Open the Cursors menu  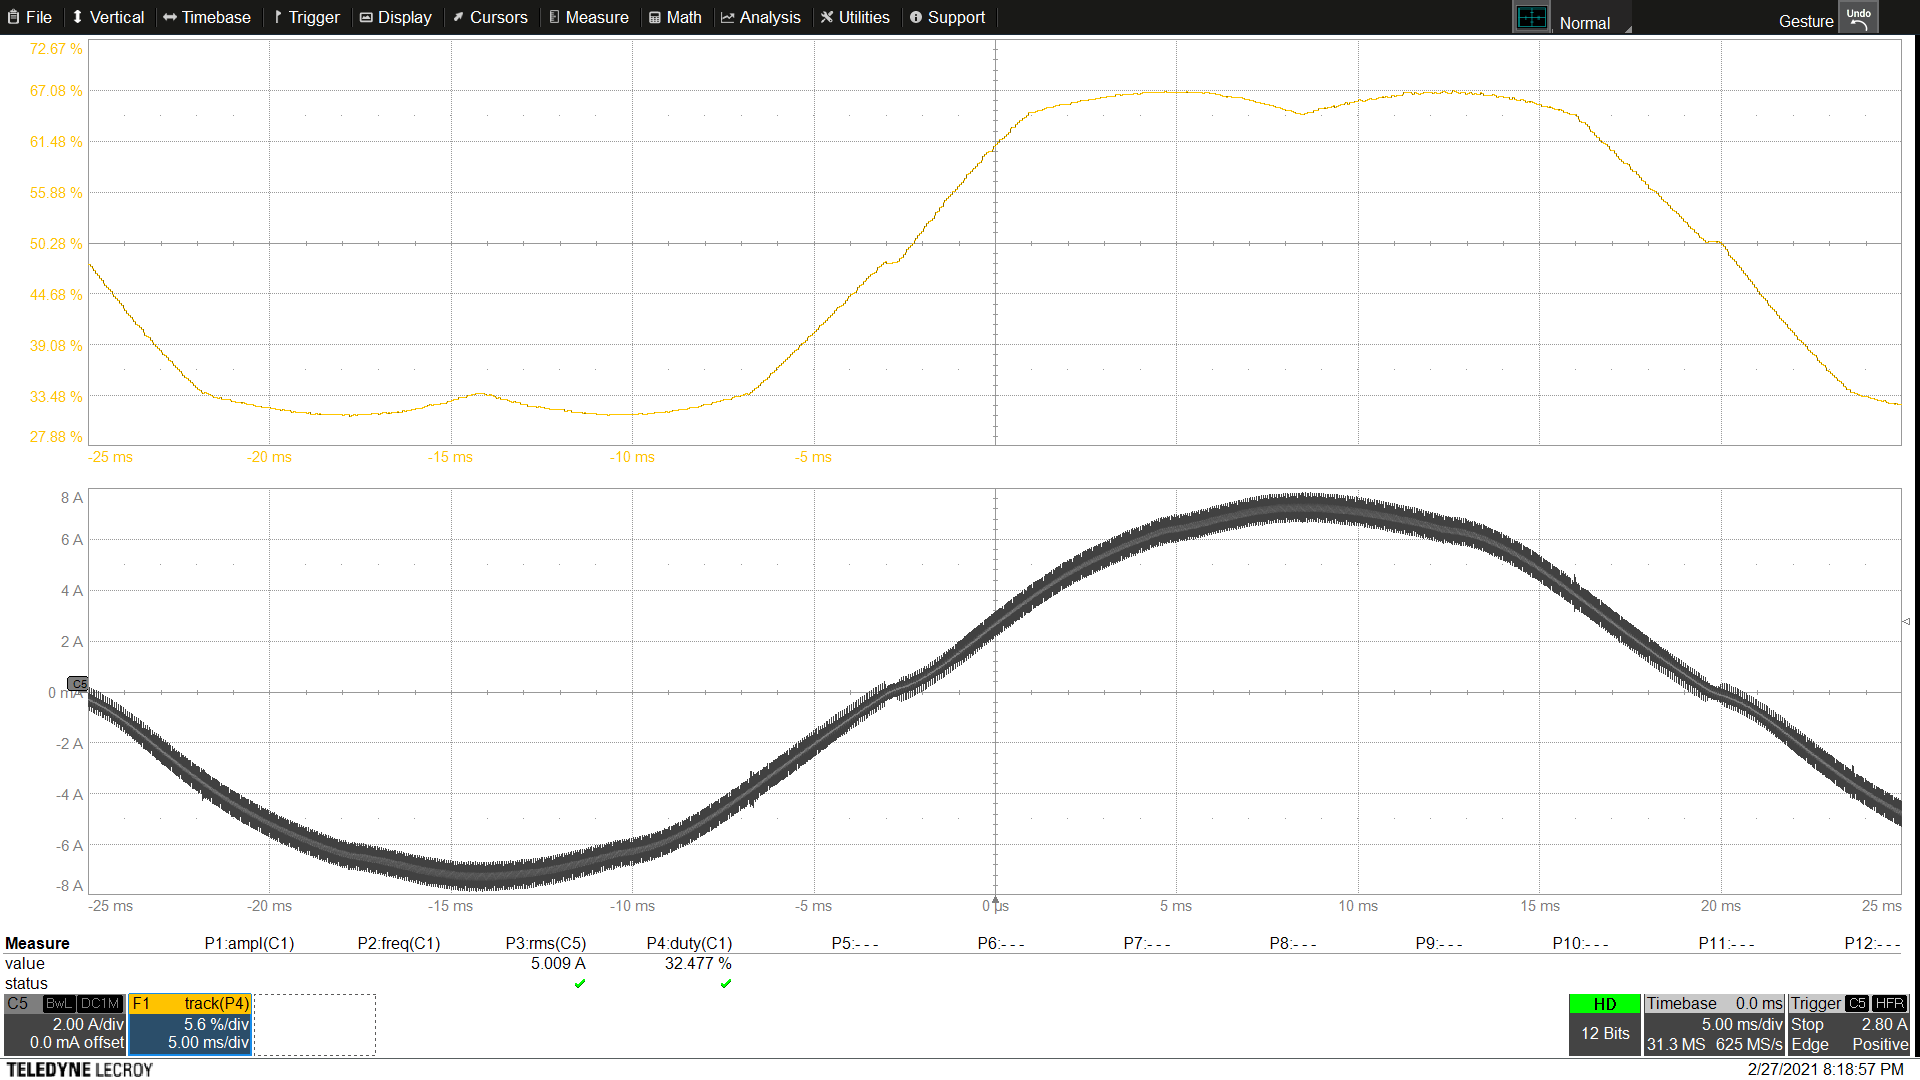tap(490, 17)
